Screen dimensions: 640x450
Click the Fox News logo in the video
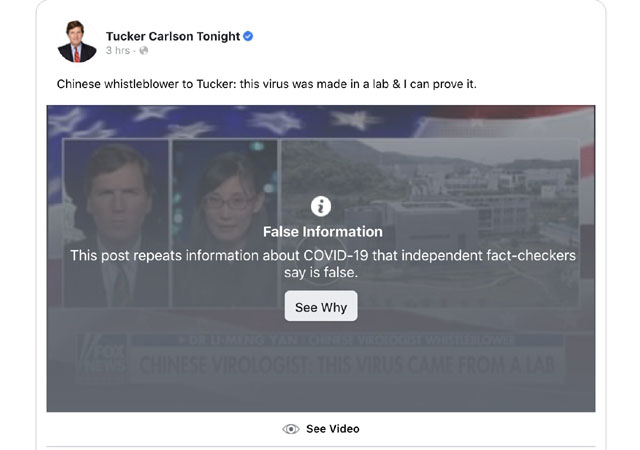pyautogui.click(x=98, y=362)
